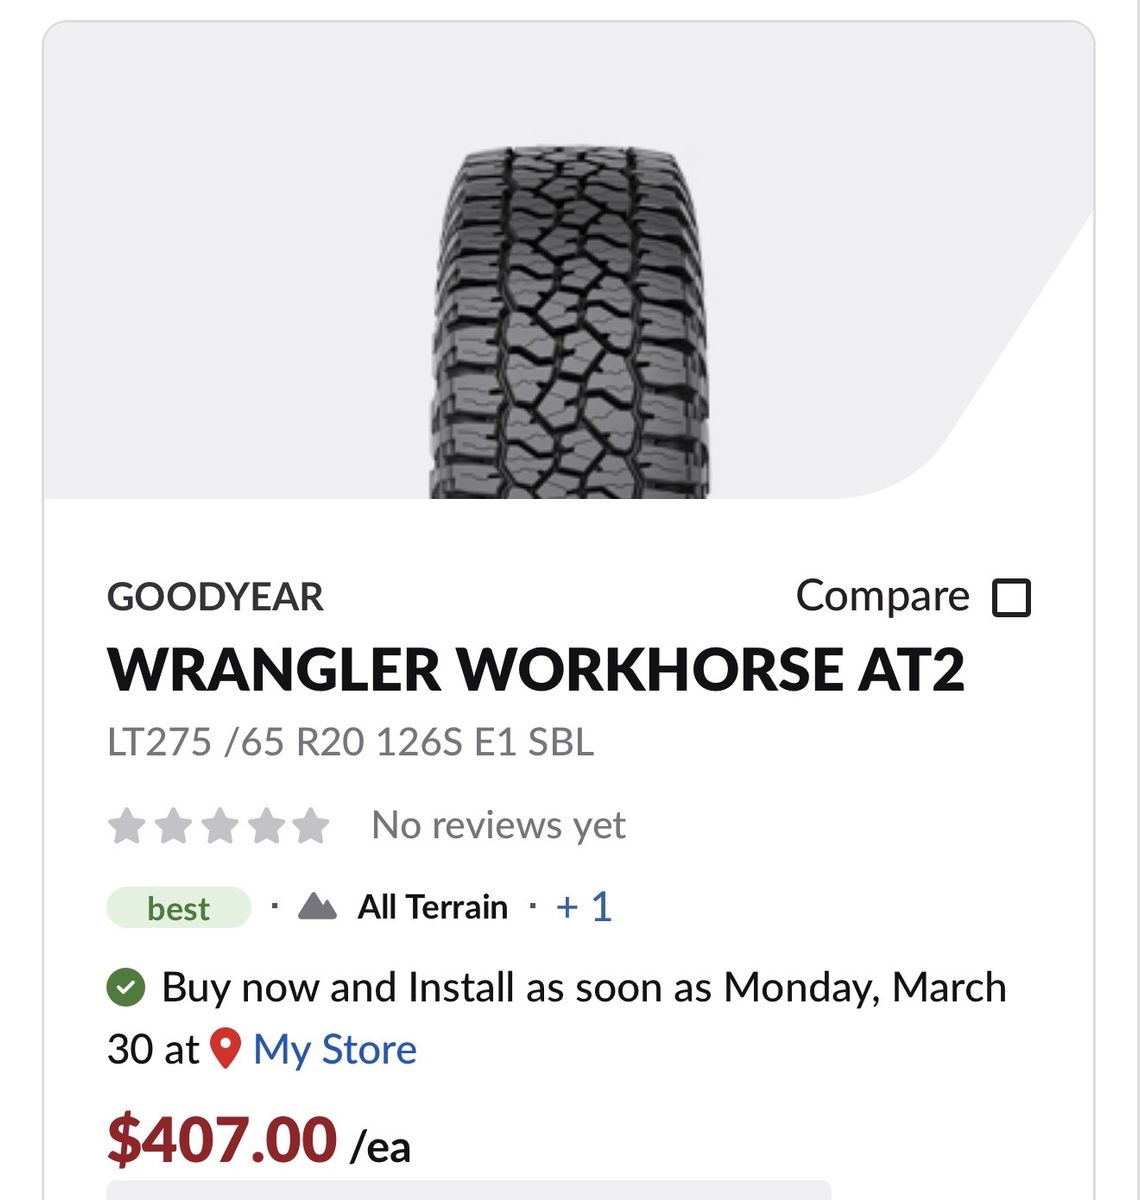Click the No reviews yet text
This screenshot has height=1200, width=1140.
coord(498,826)
